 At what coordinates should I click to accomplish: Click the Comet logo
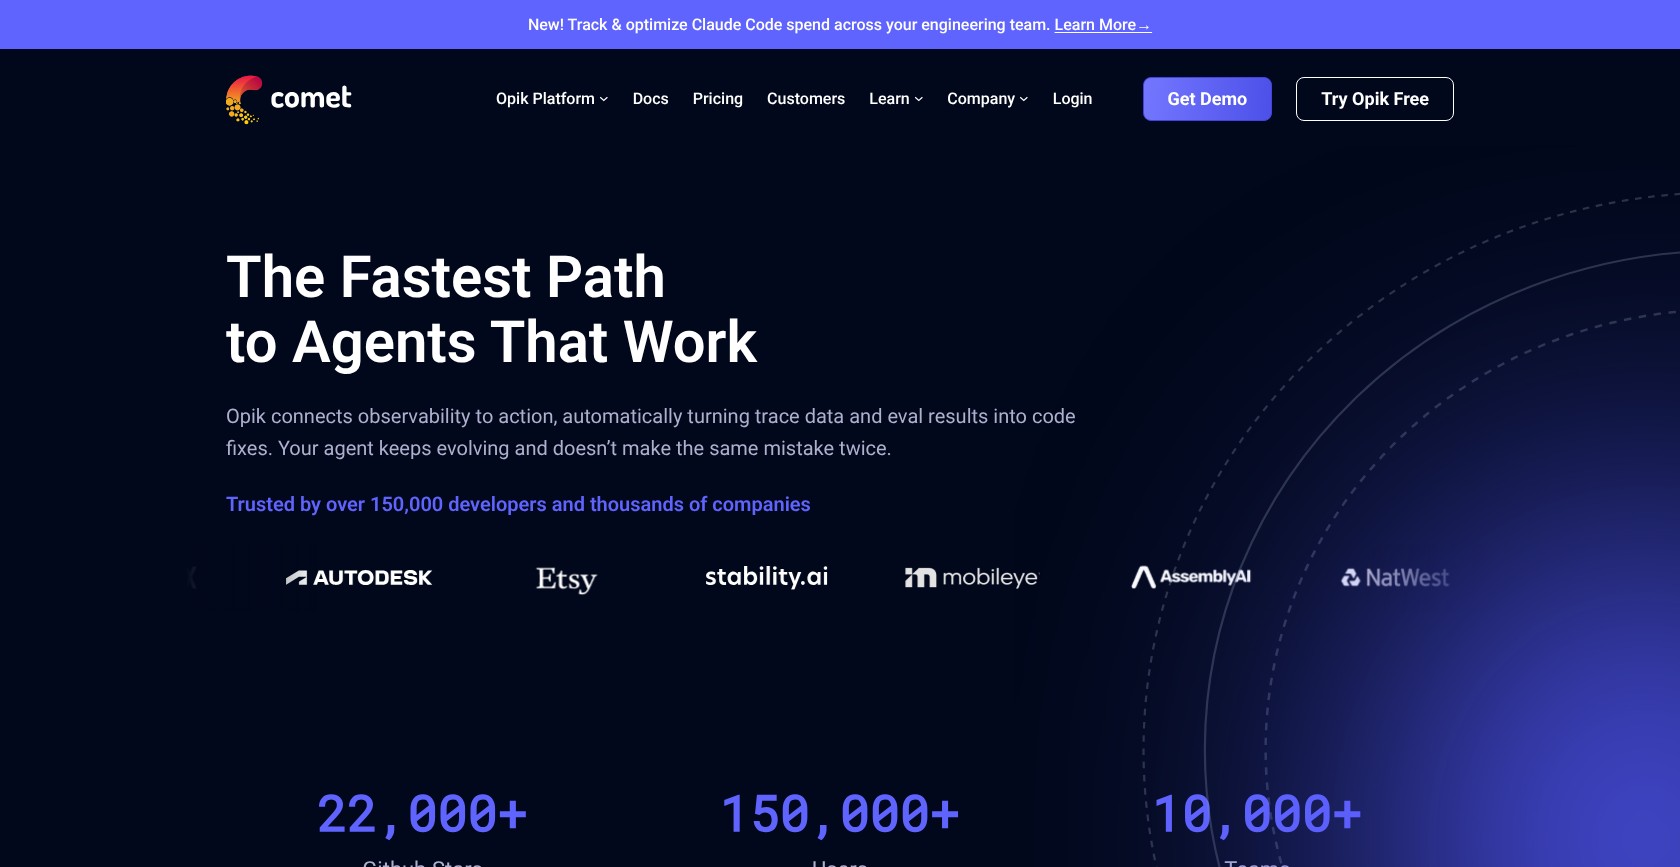[x=288, y=99]
